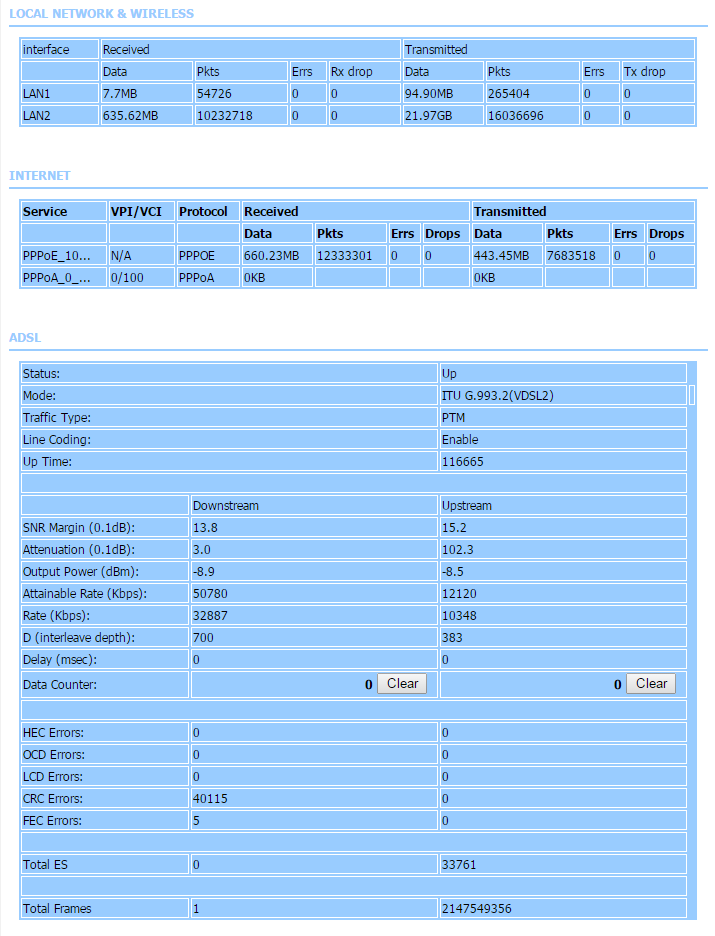Select the INTERNET section heading

39,176
